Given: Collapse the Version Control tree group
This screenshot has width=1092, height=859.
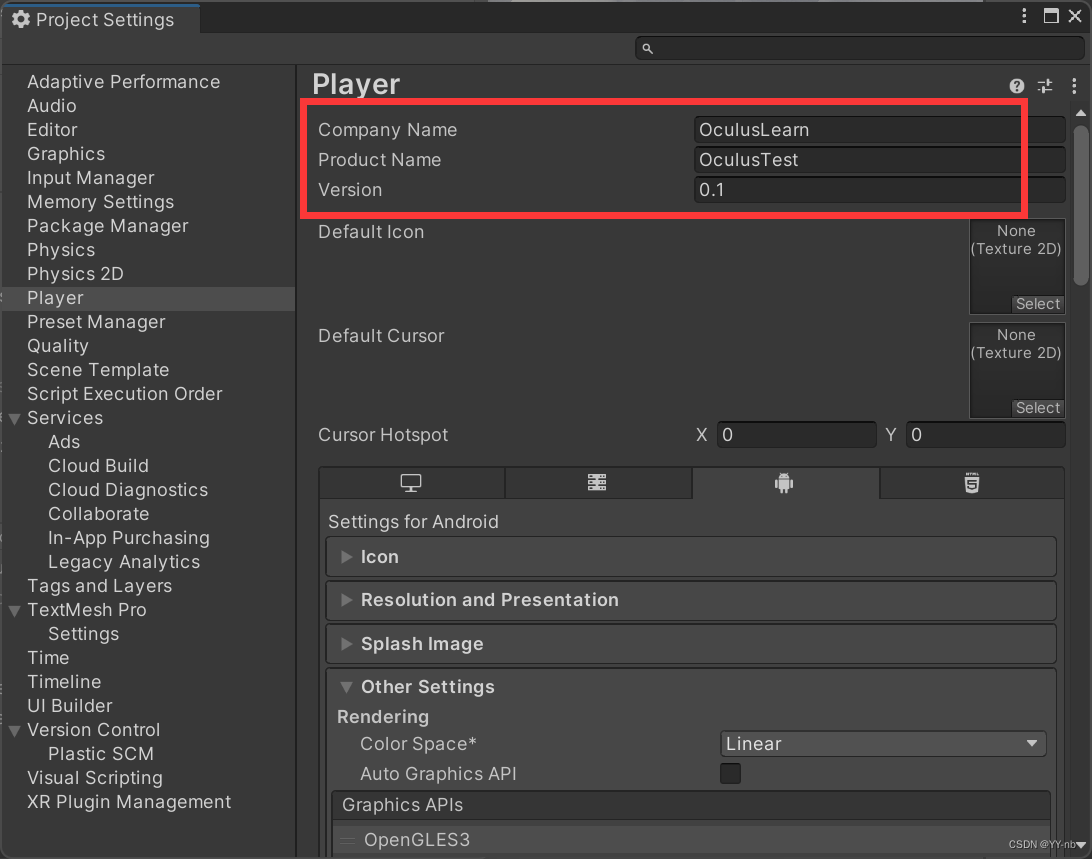Looking at the screenshot, I should click(15, 731).
